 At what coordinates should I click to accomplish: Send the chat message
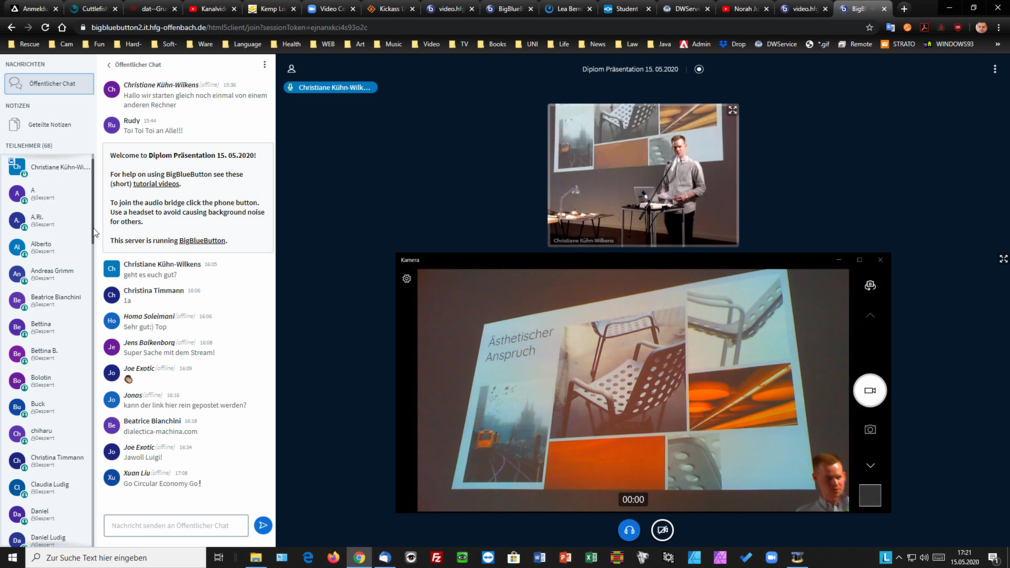coord(263,525)
